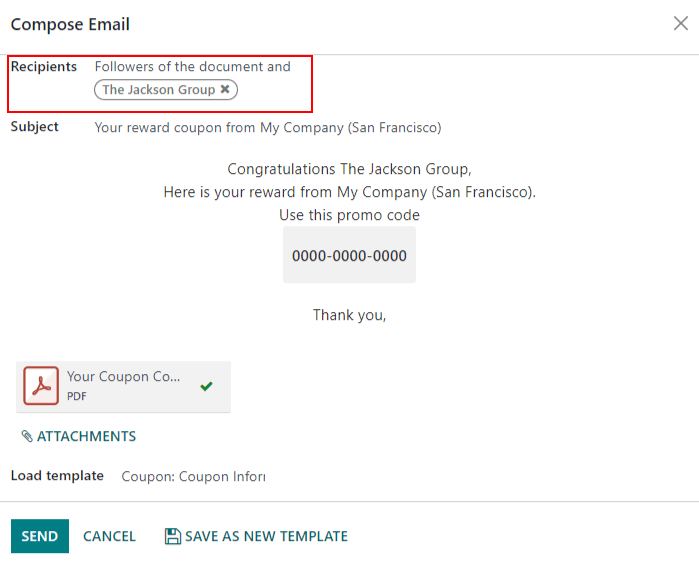The width and height of the screenshot is (699, 562).
Task: Click the "Thank you," text in body
Action: 349,315
